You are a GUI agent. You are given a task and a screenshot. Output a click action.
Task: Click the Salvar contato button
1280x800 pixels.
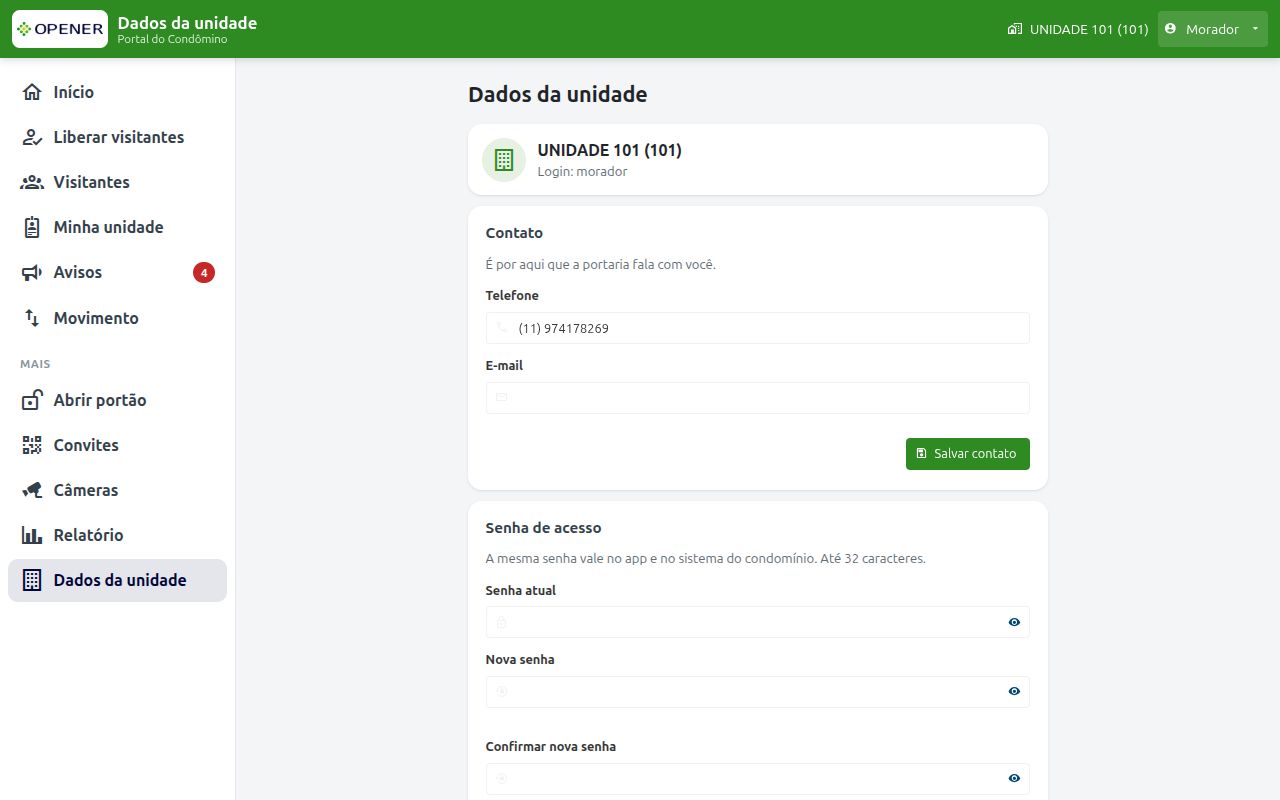click(968, 453)
